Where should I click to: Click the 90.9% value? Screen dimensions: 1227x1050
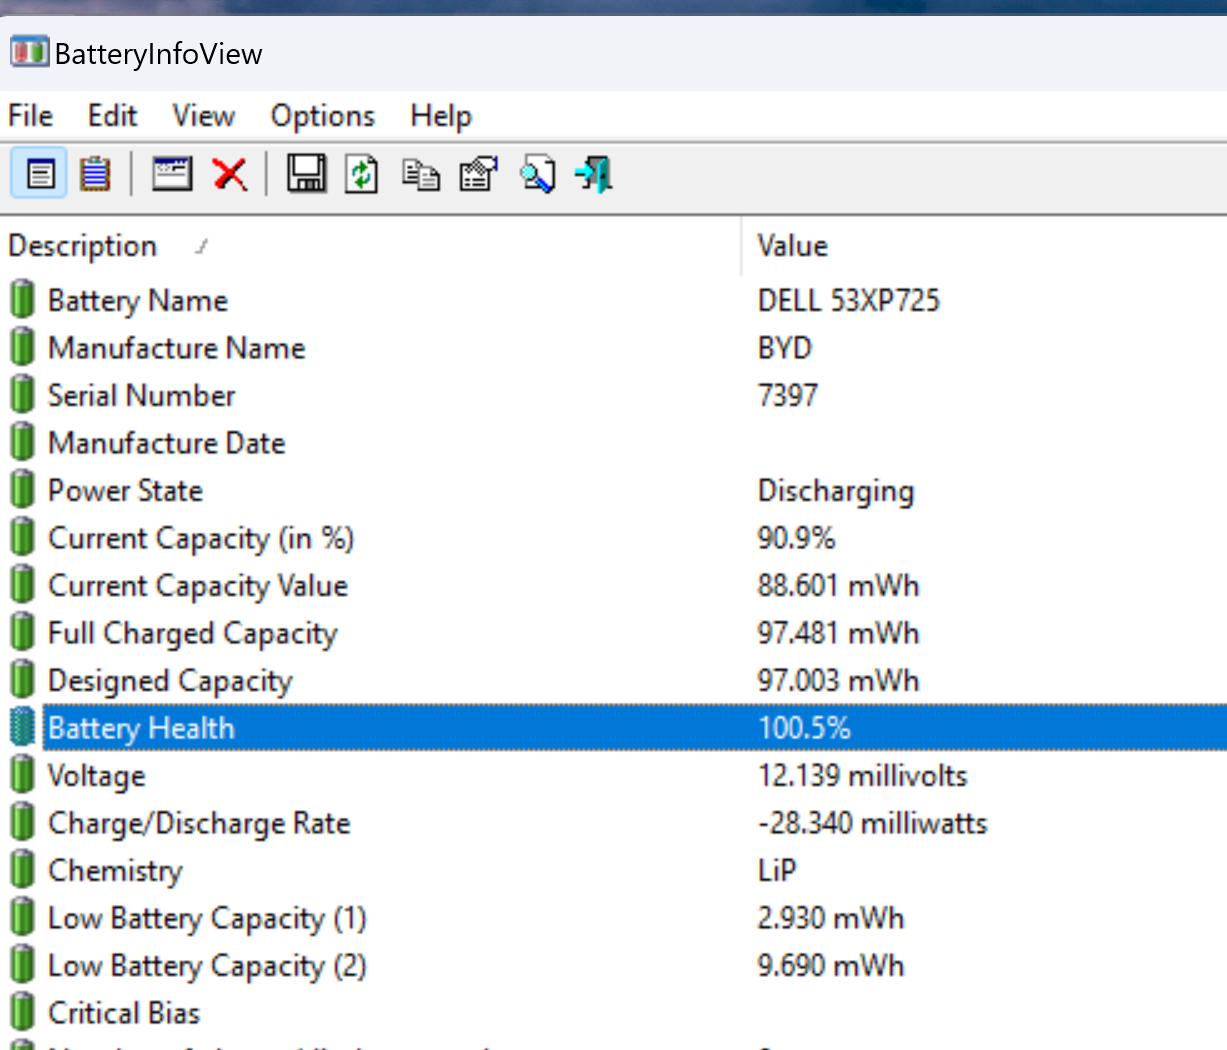(796, 538)
